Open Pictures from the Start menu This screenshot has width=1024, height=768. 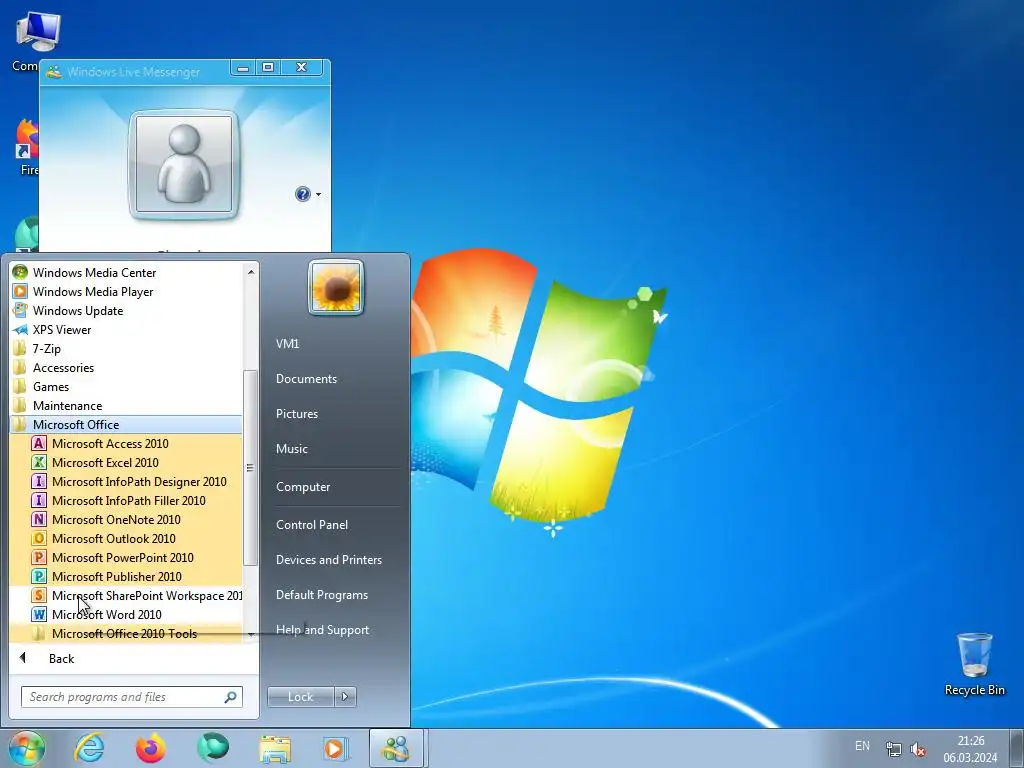296,413
